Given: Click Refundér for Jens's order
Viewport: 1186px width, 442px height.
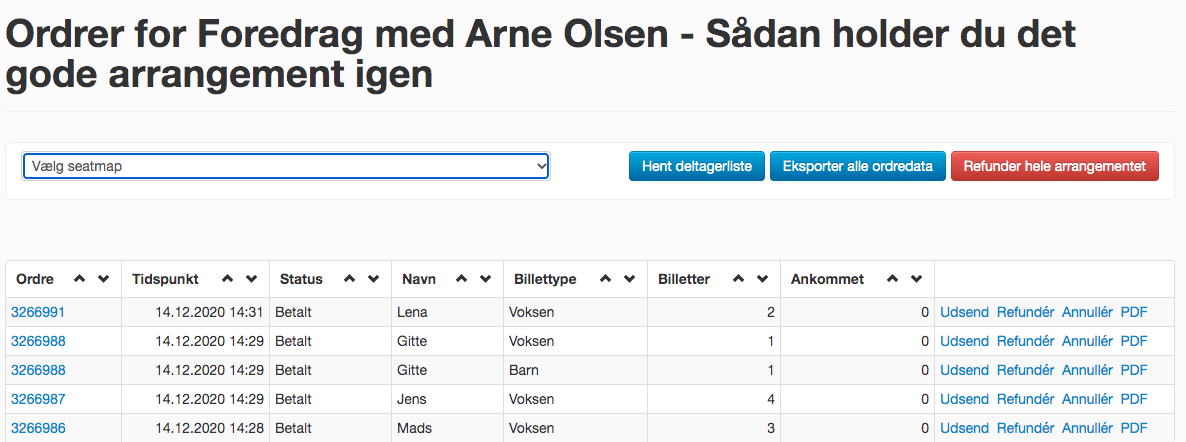Looking at the screenshot, I should pyautogui.click(x=1025, y=399).
